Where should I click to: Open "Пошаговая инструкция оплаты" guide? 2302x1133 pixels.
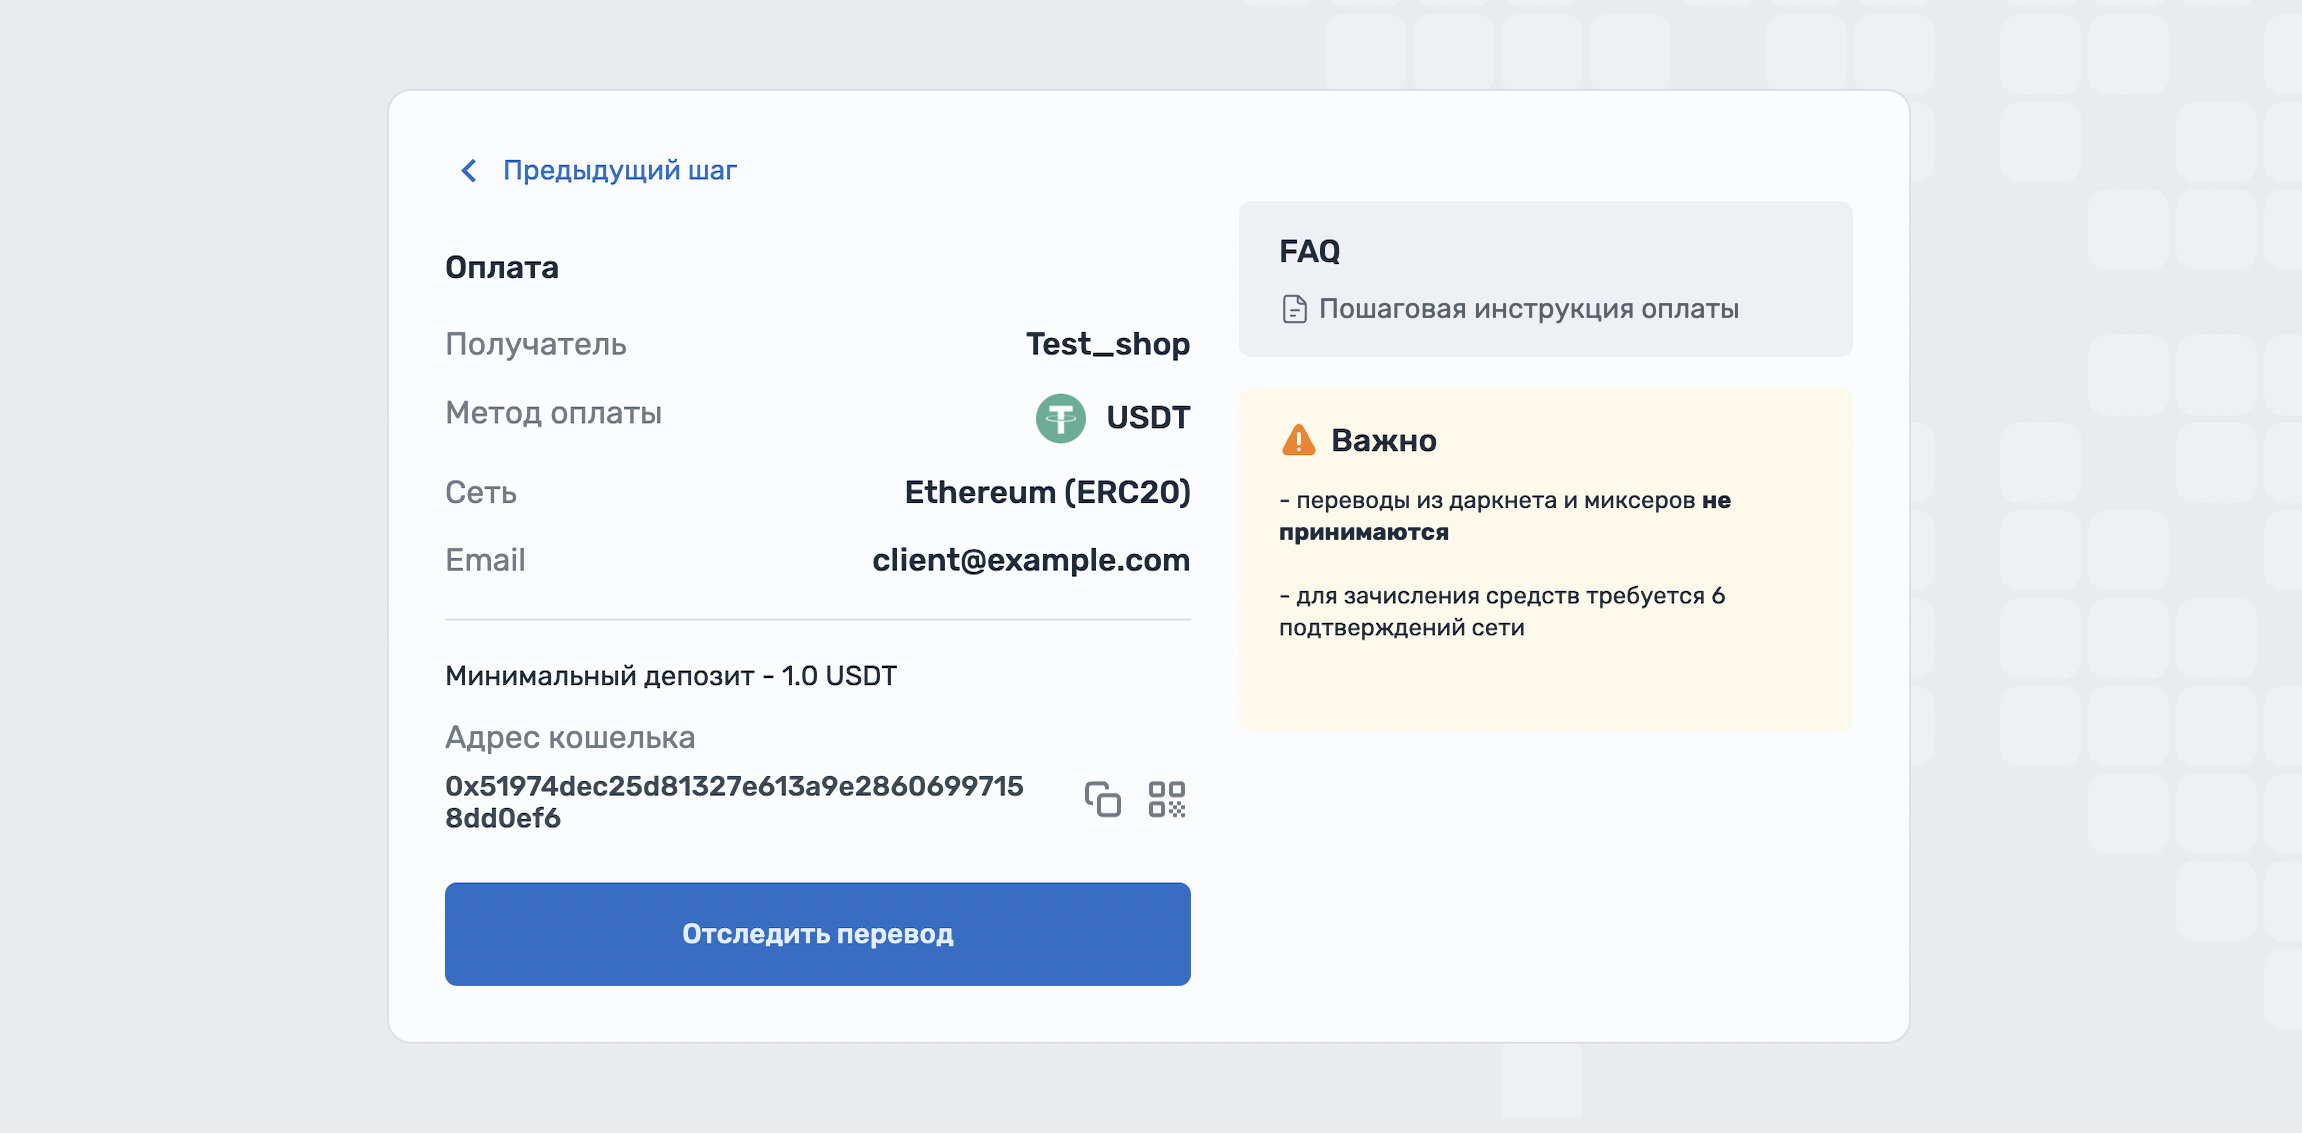point(1528,309)
